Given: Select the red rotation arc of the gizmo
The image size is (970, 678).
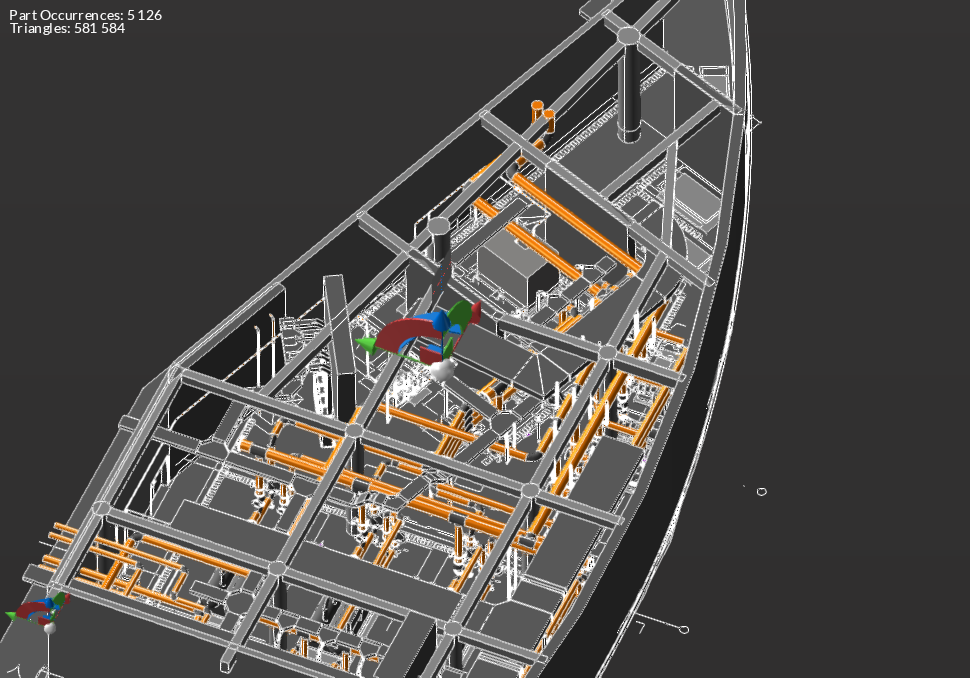Looking at the screenshot, I should tap(398, 330).
